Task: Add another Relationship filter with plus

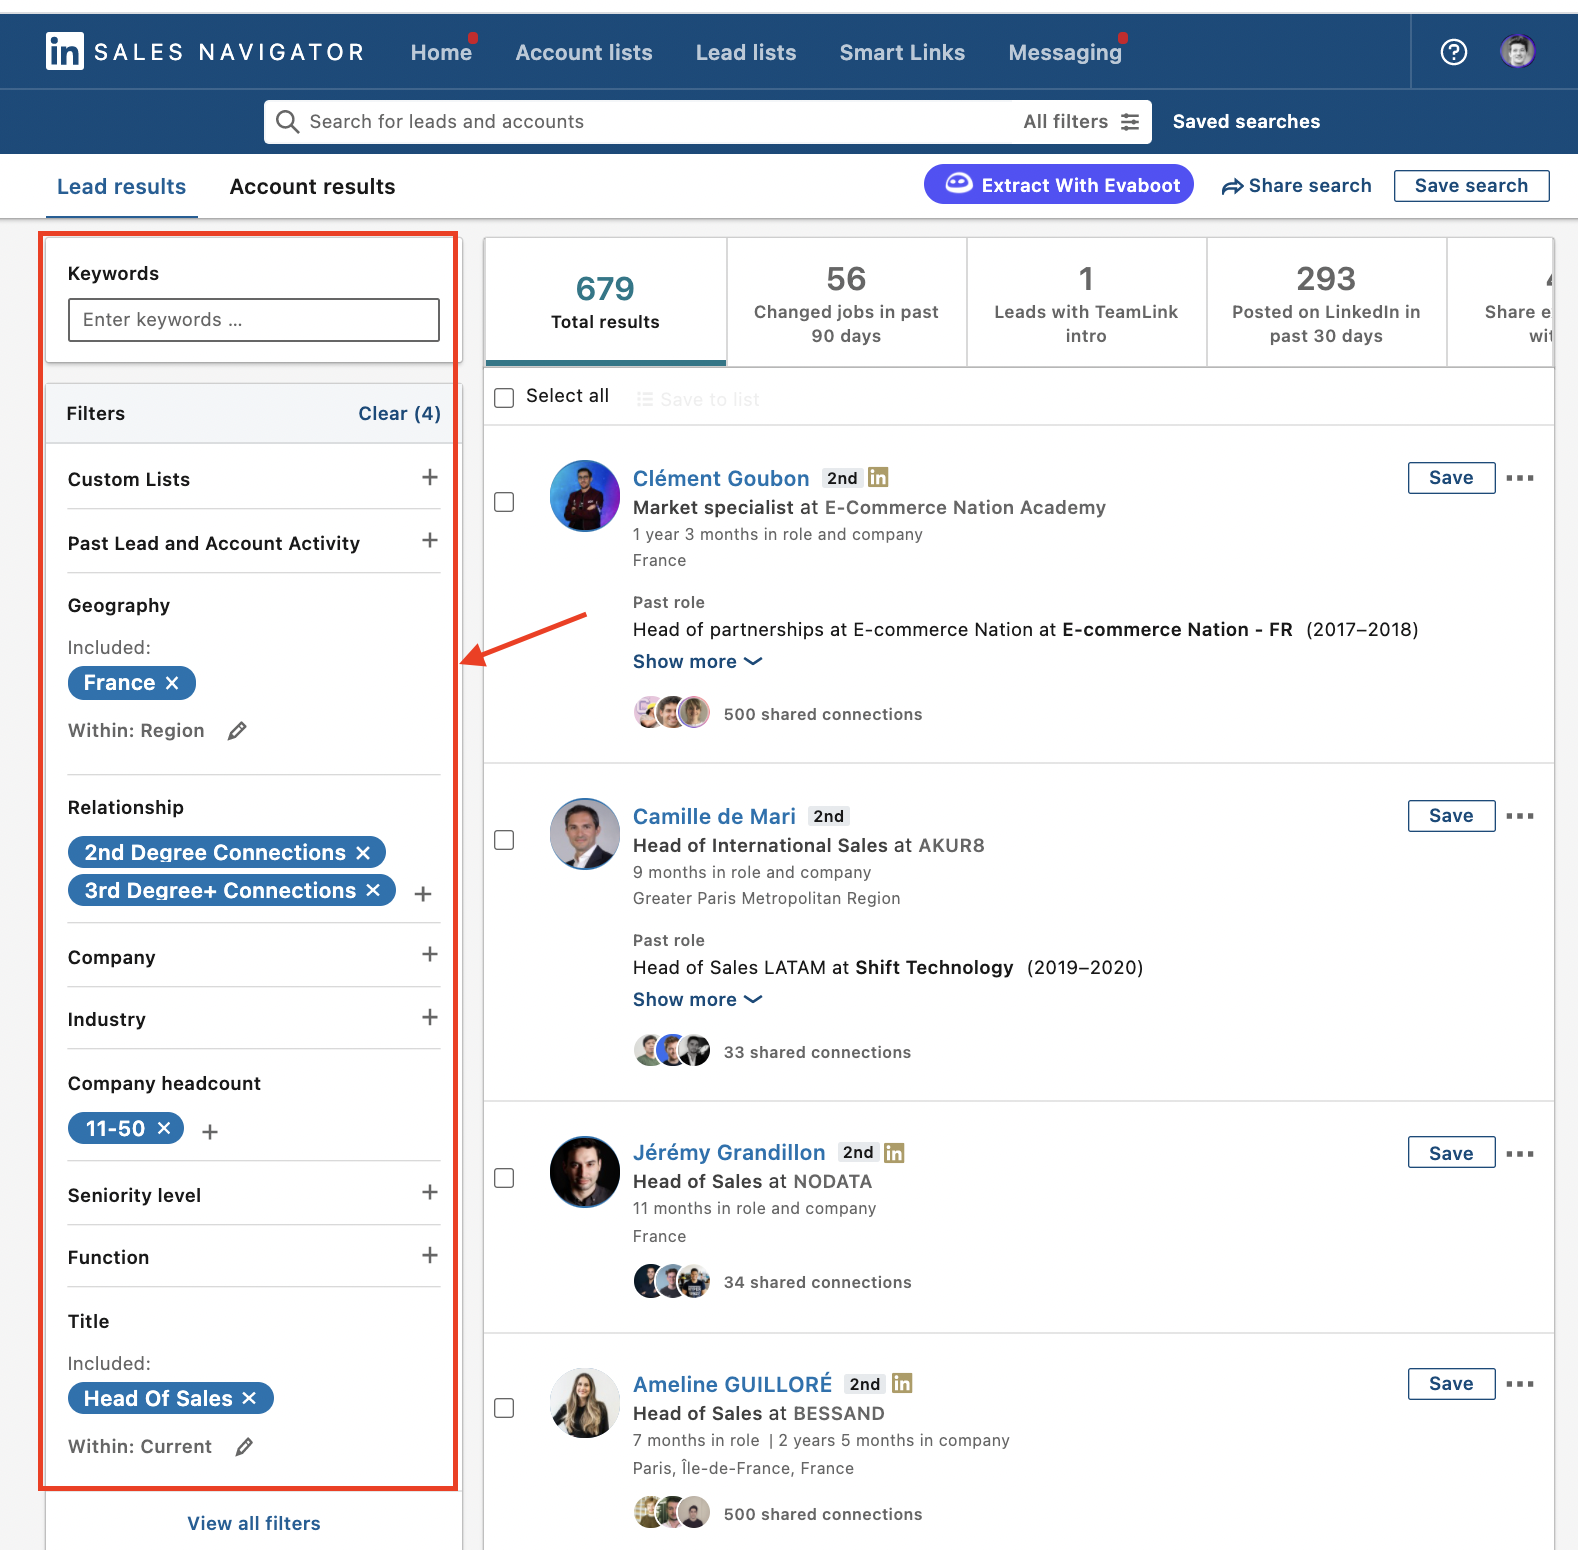Action: tap(423, 894)
